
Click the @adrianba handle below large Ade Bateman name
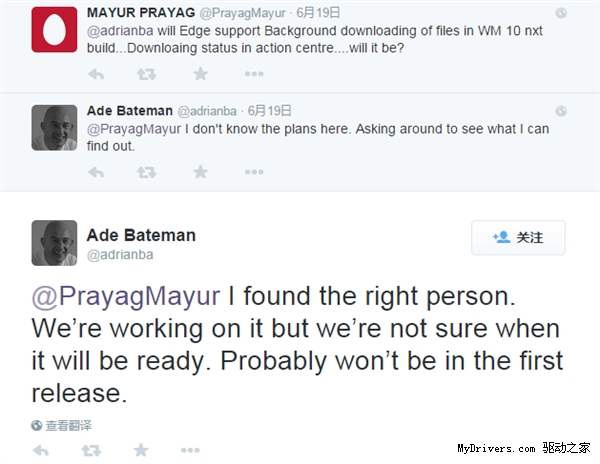(x=121, y=256)
